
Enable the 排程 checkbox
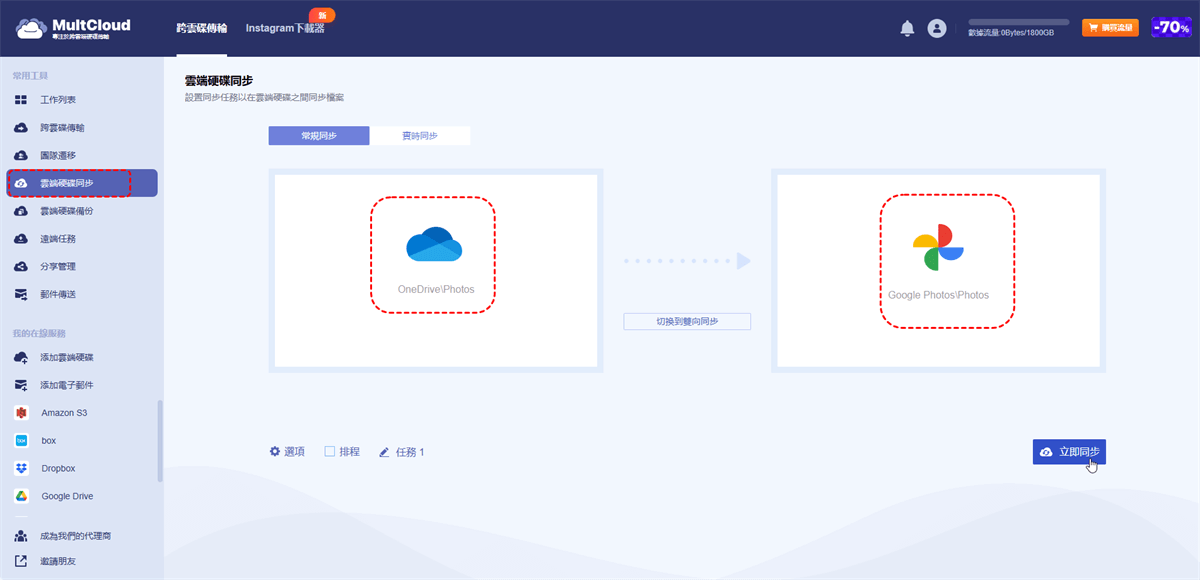tap(330, 452)
